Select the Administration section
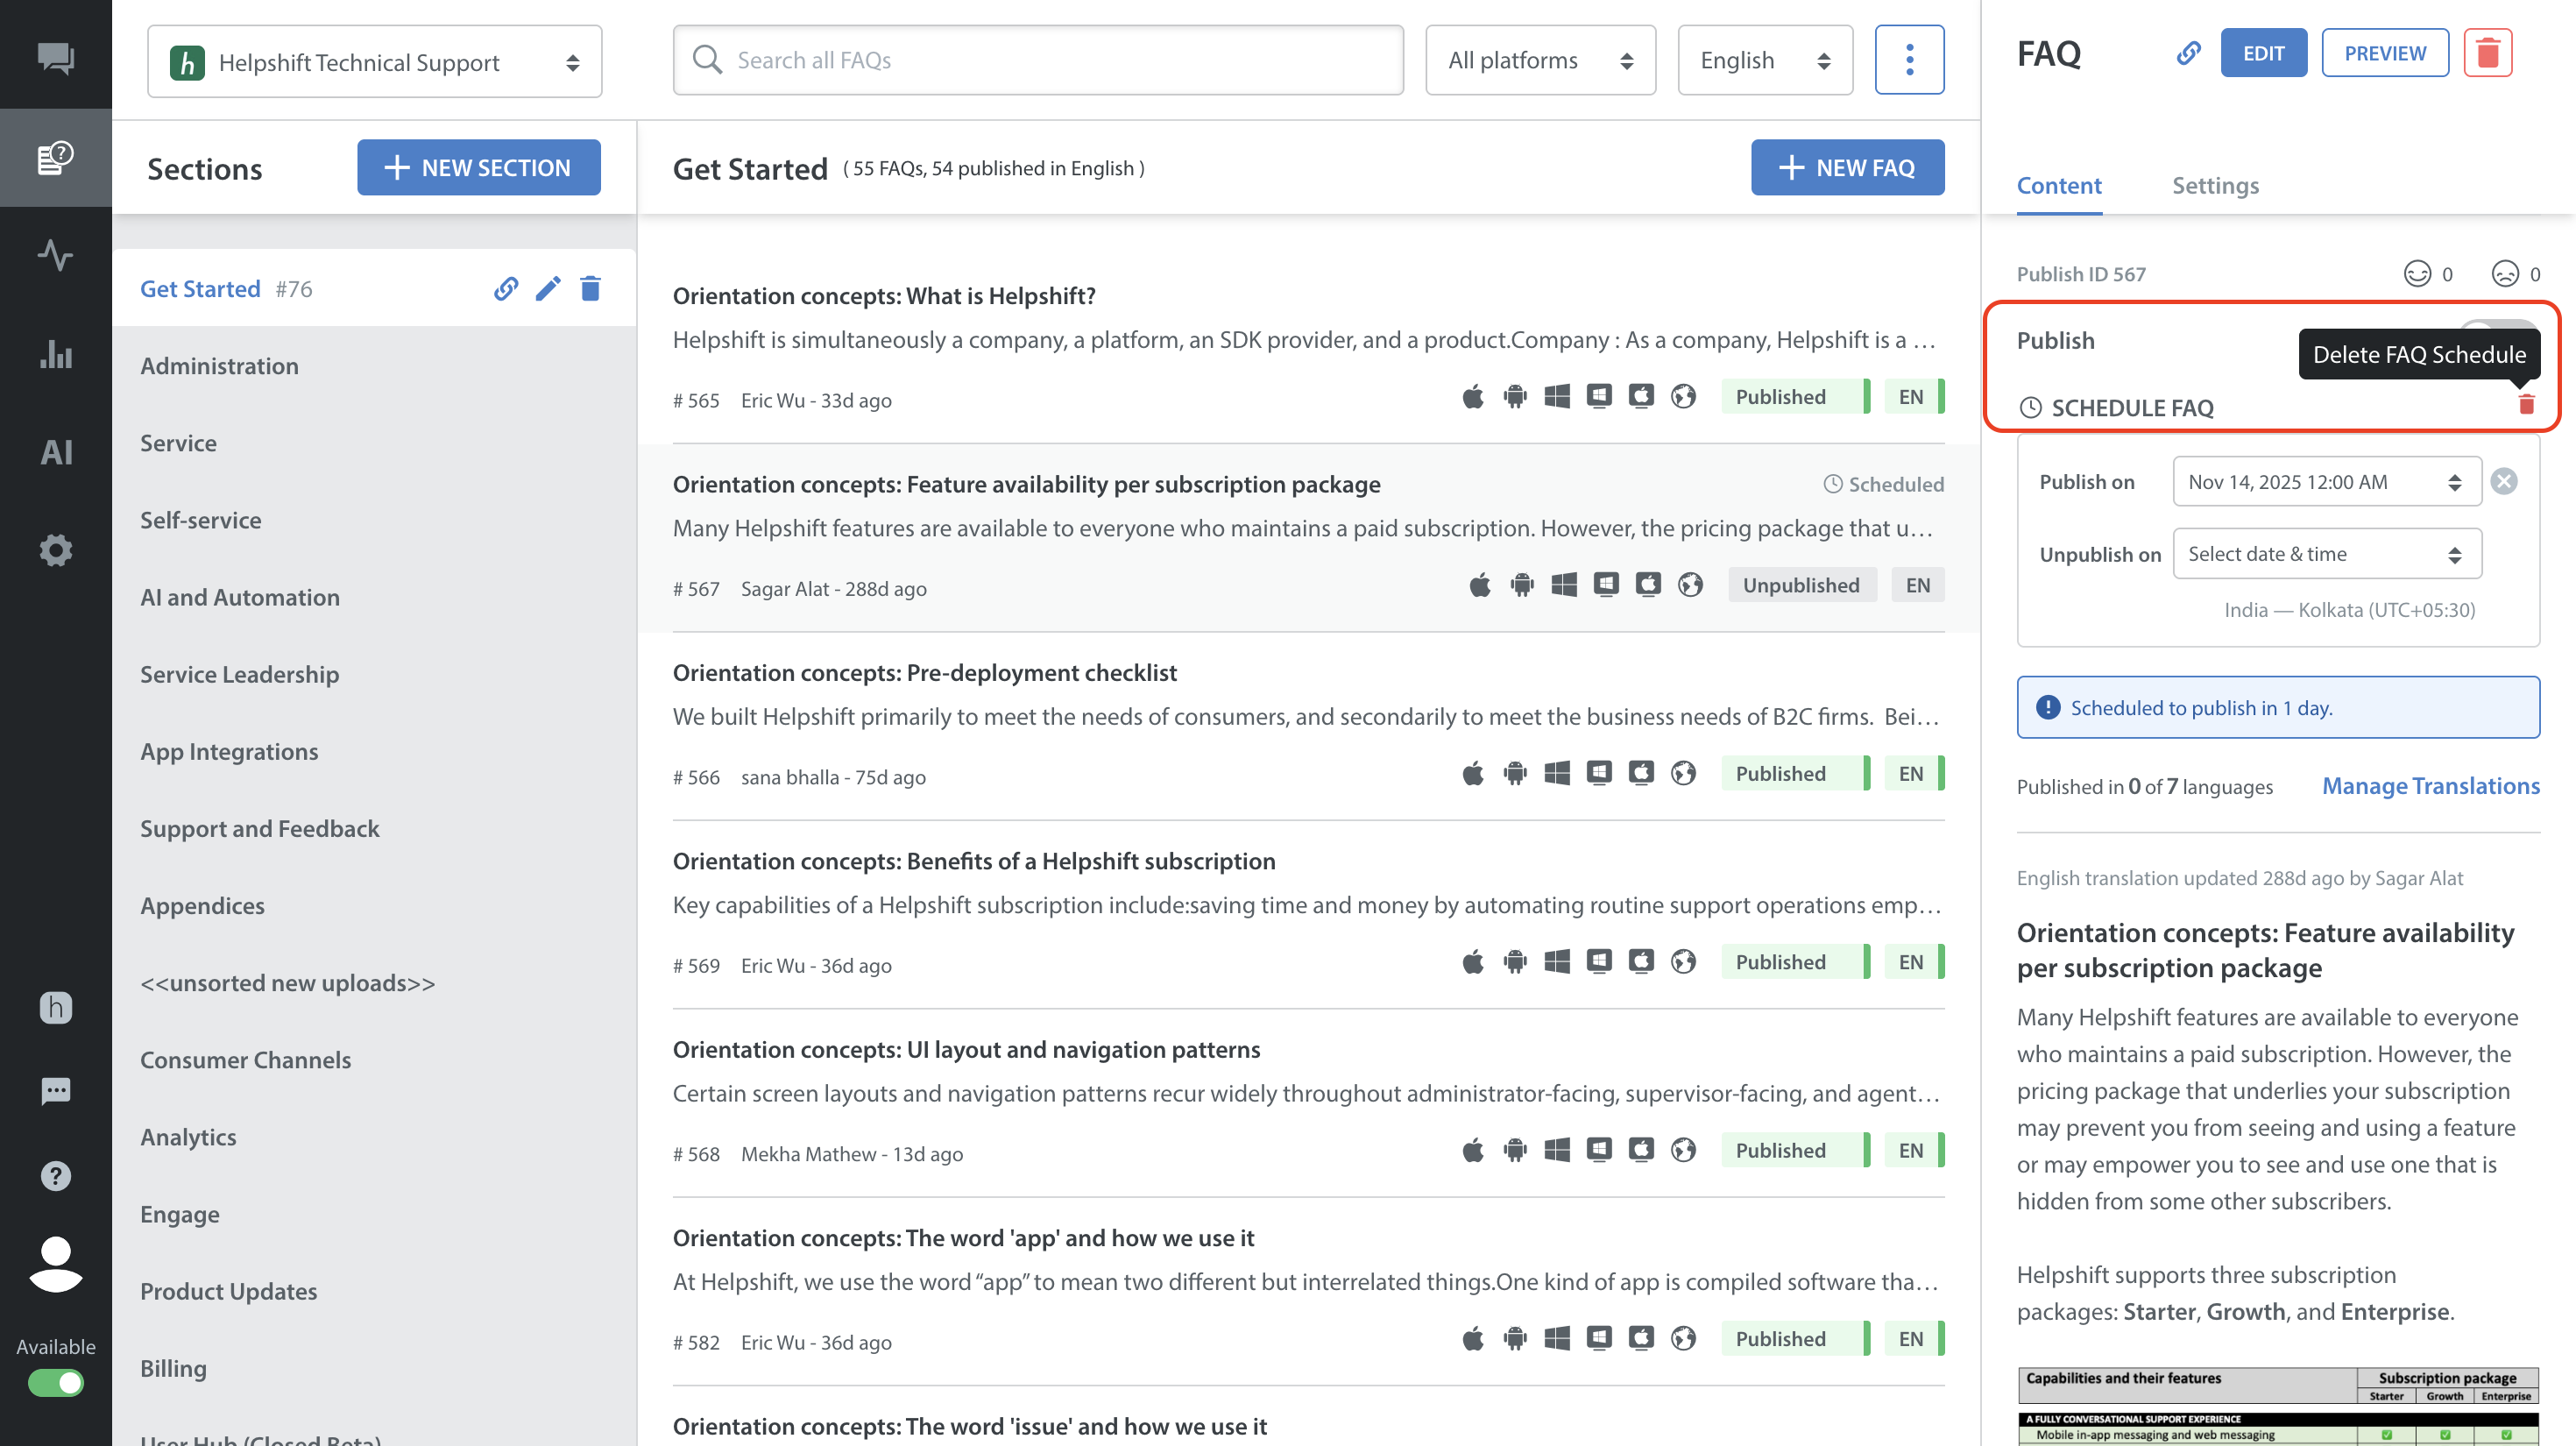This screenshot has height=1446, width=2576. pyautogui.click(x=219, y=366)
